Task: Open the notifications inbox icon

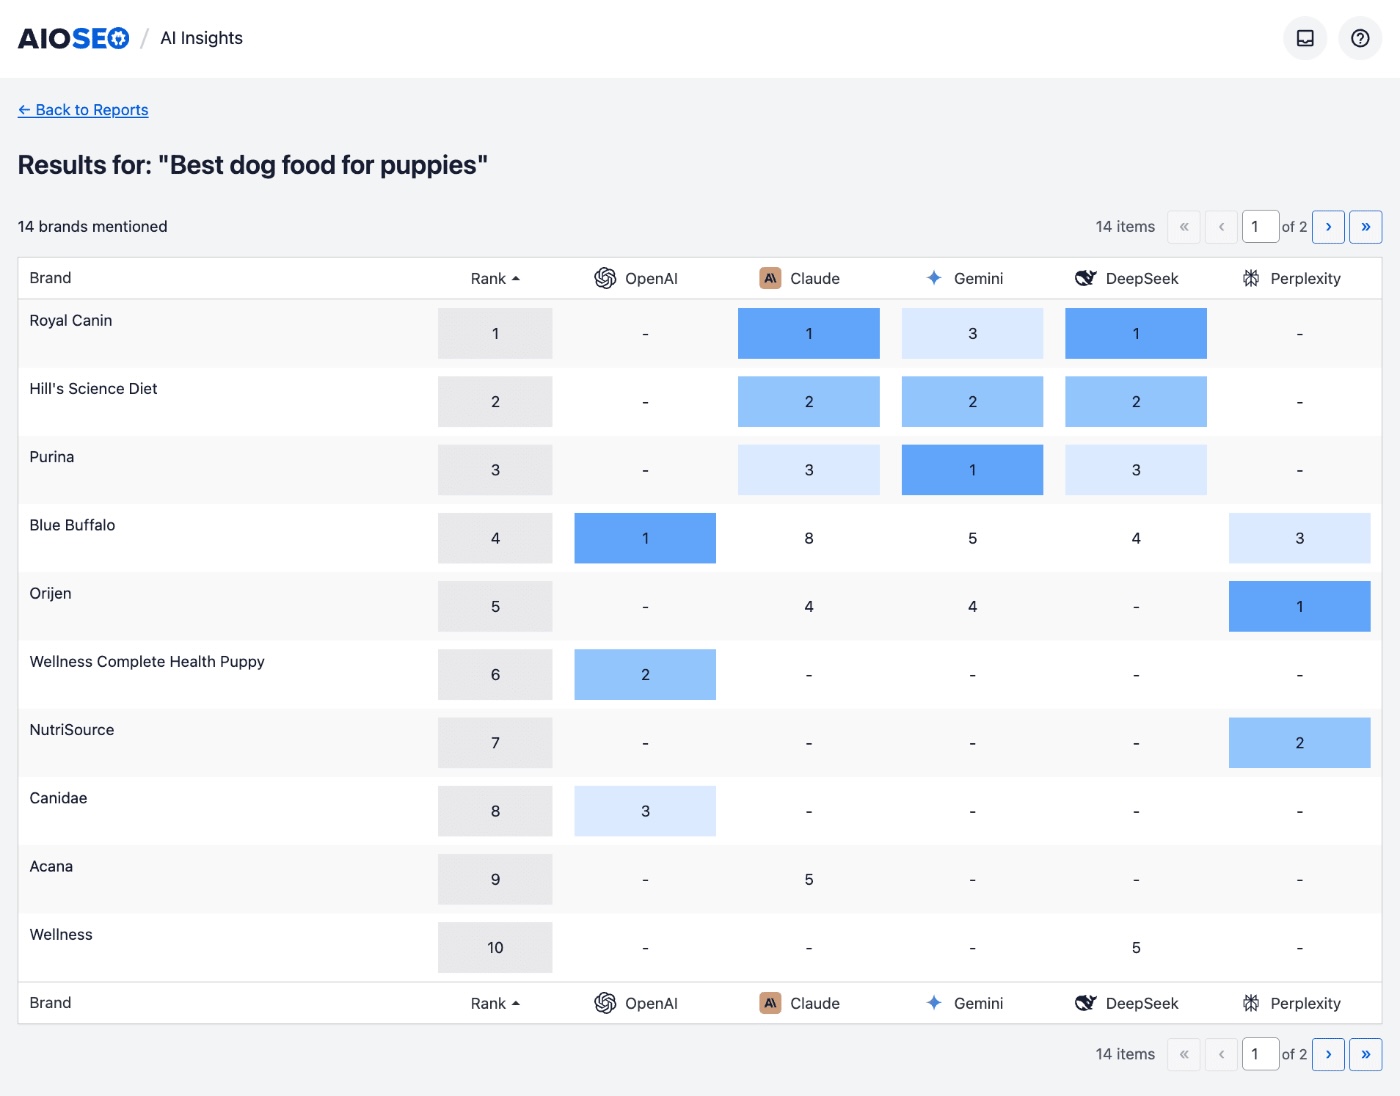Action: coord(1304,38)
